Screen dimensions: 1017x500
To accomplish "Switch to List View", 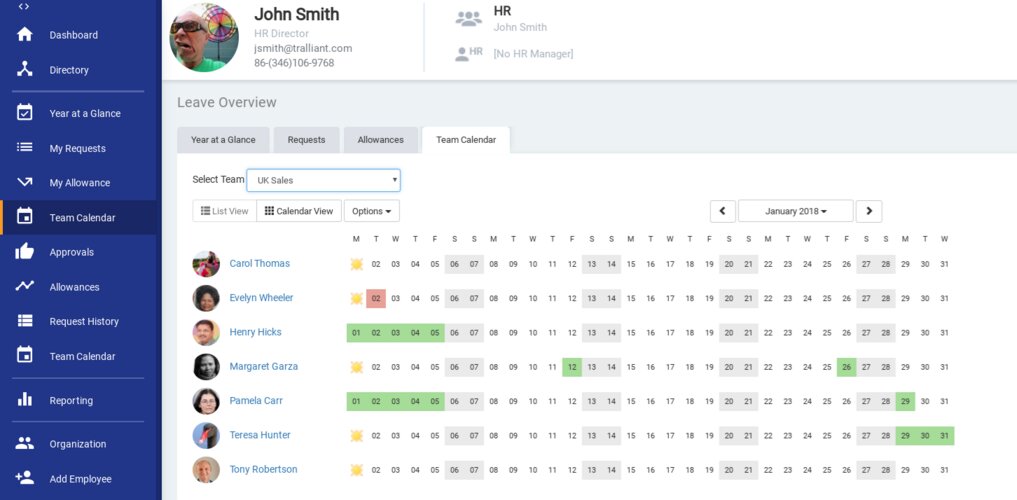I will click(224, 211).
